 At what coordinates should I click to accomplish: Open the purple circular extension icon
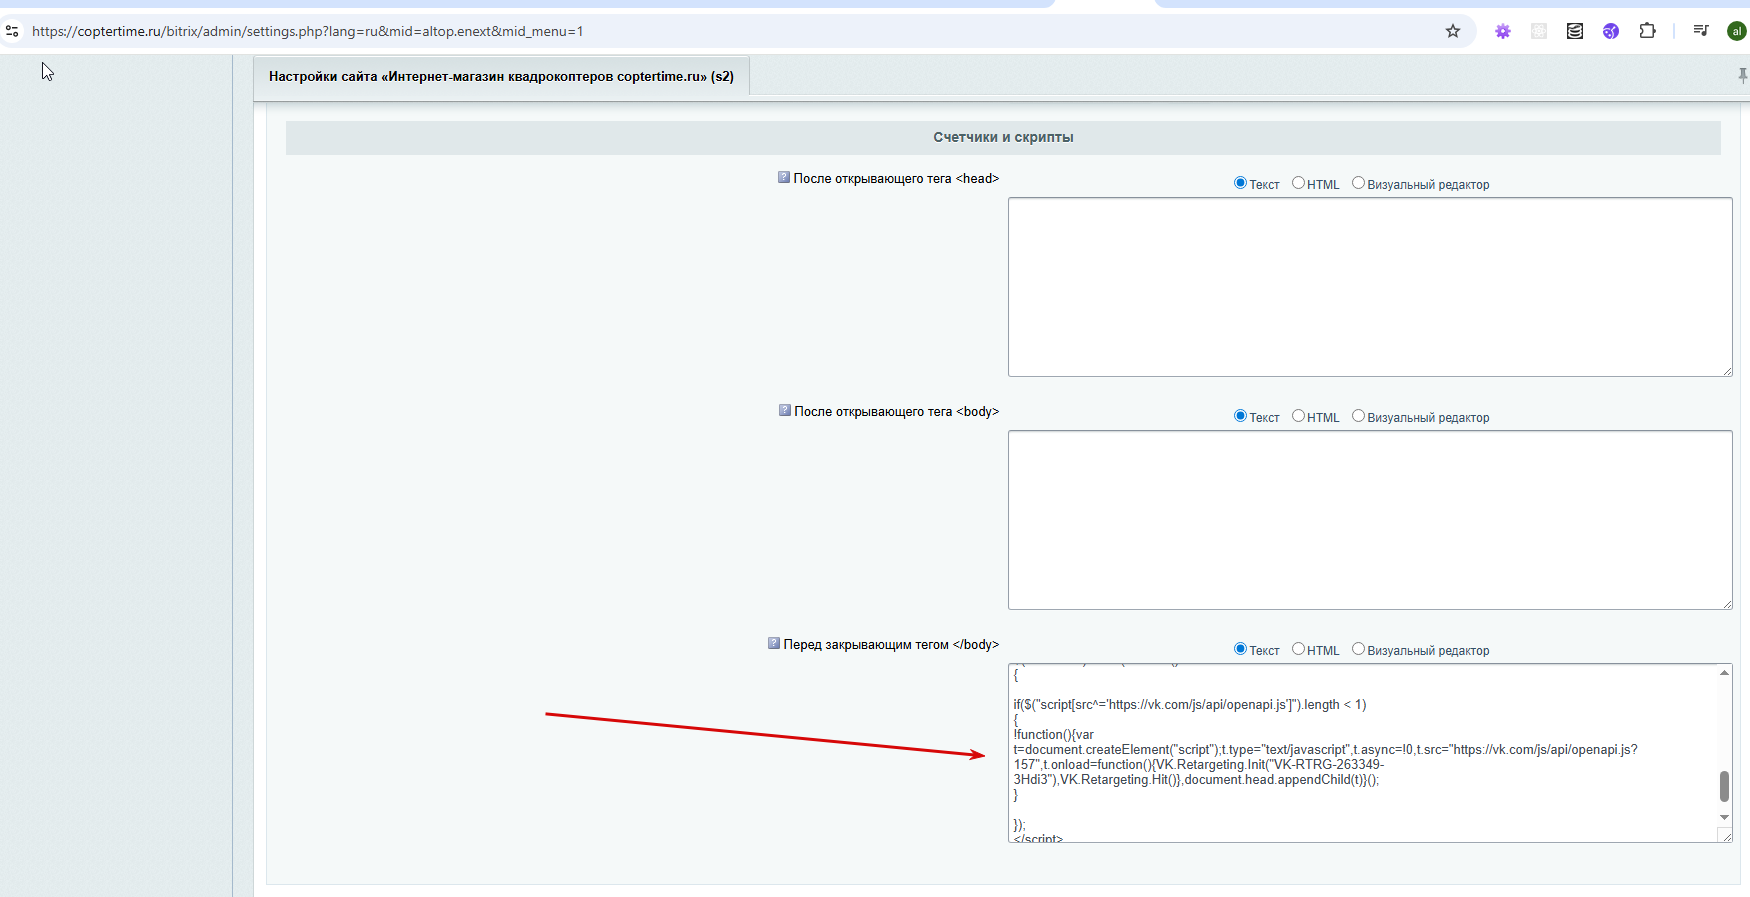click(1611, 31)
